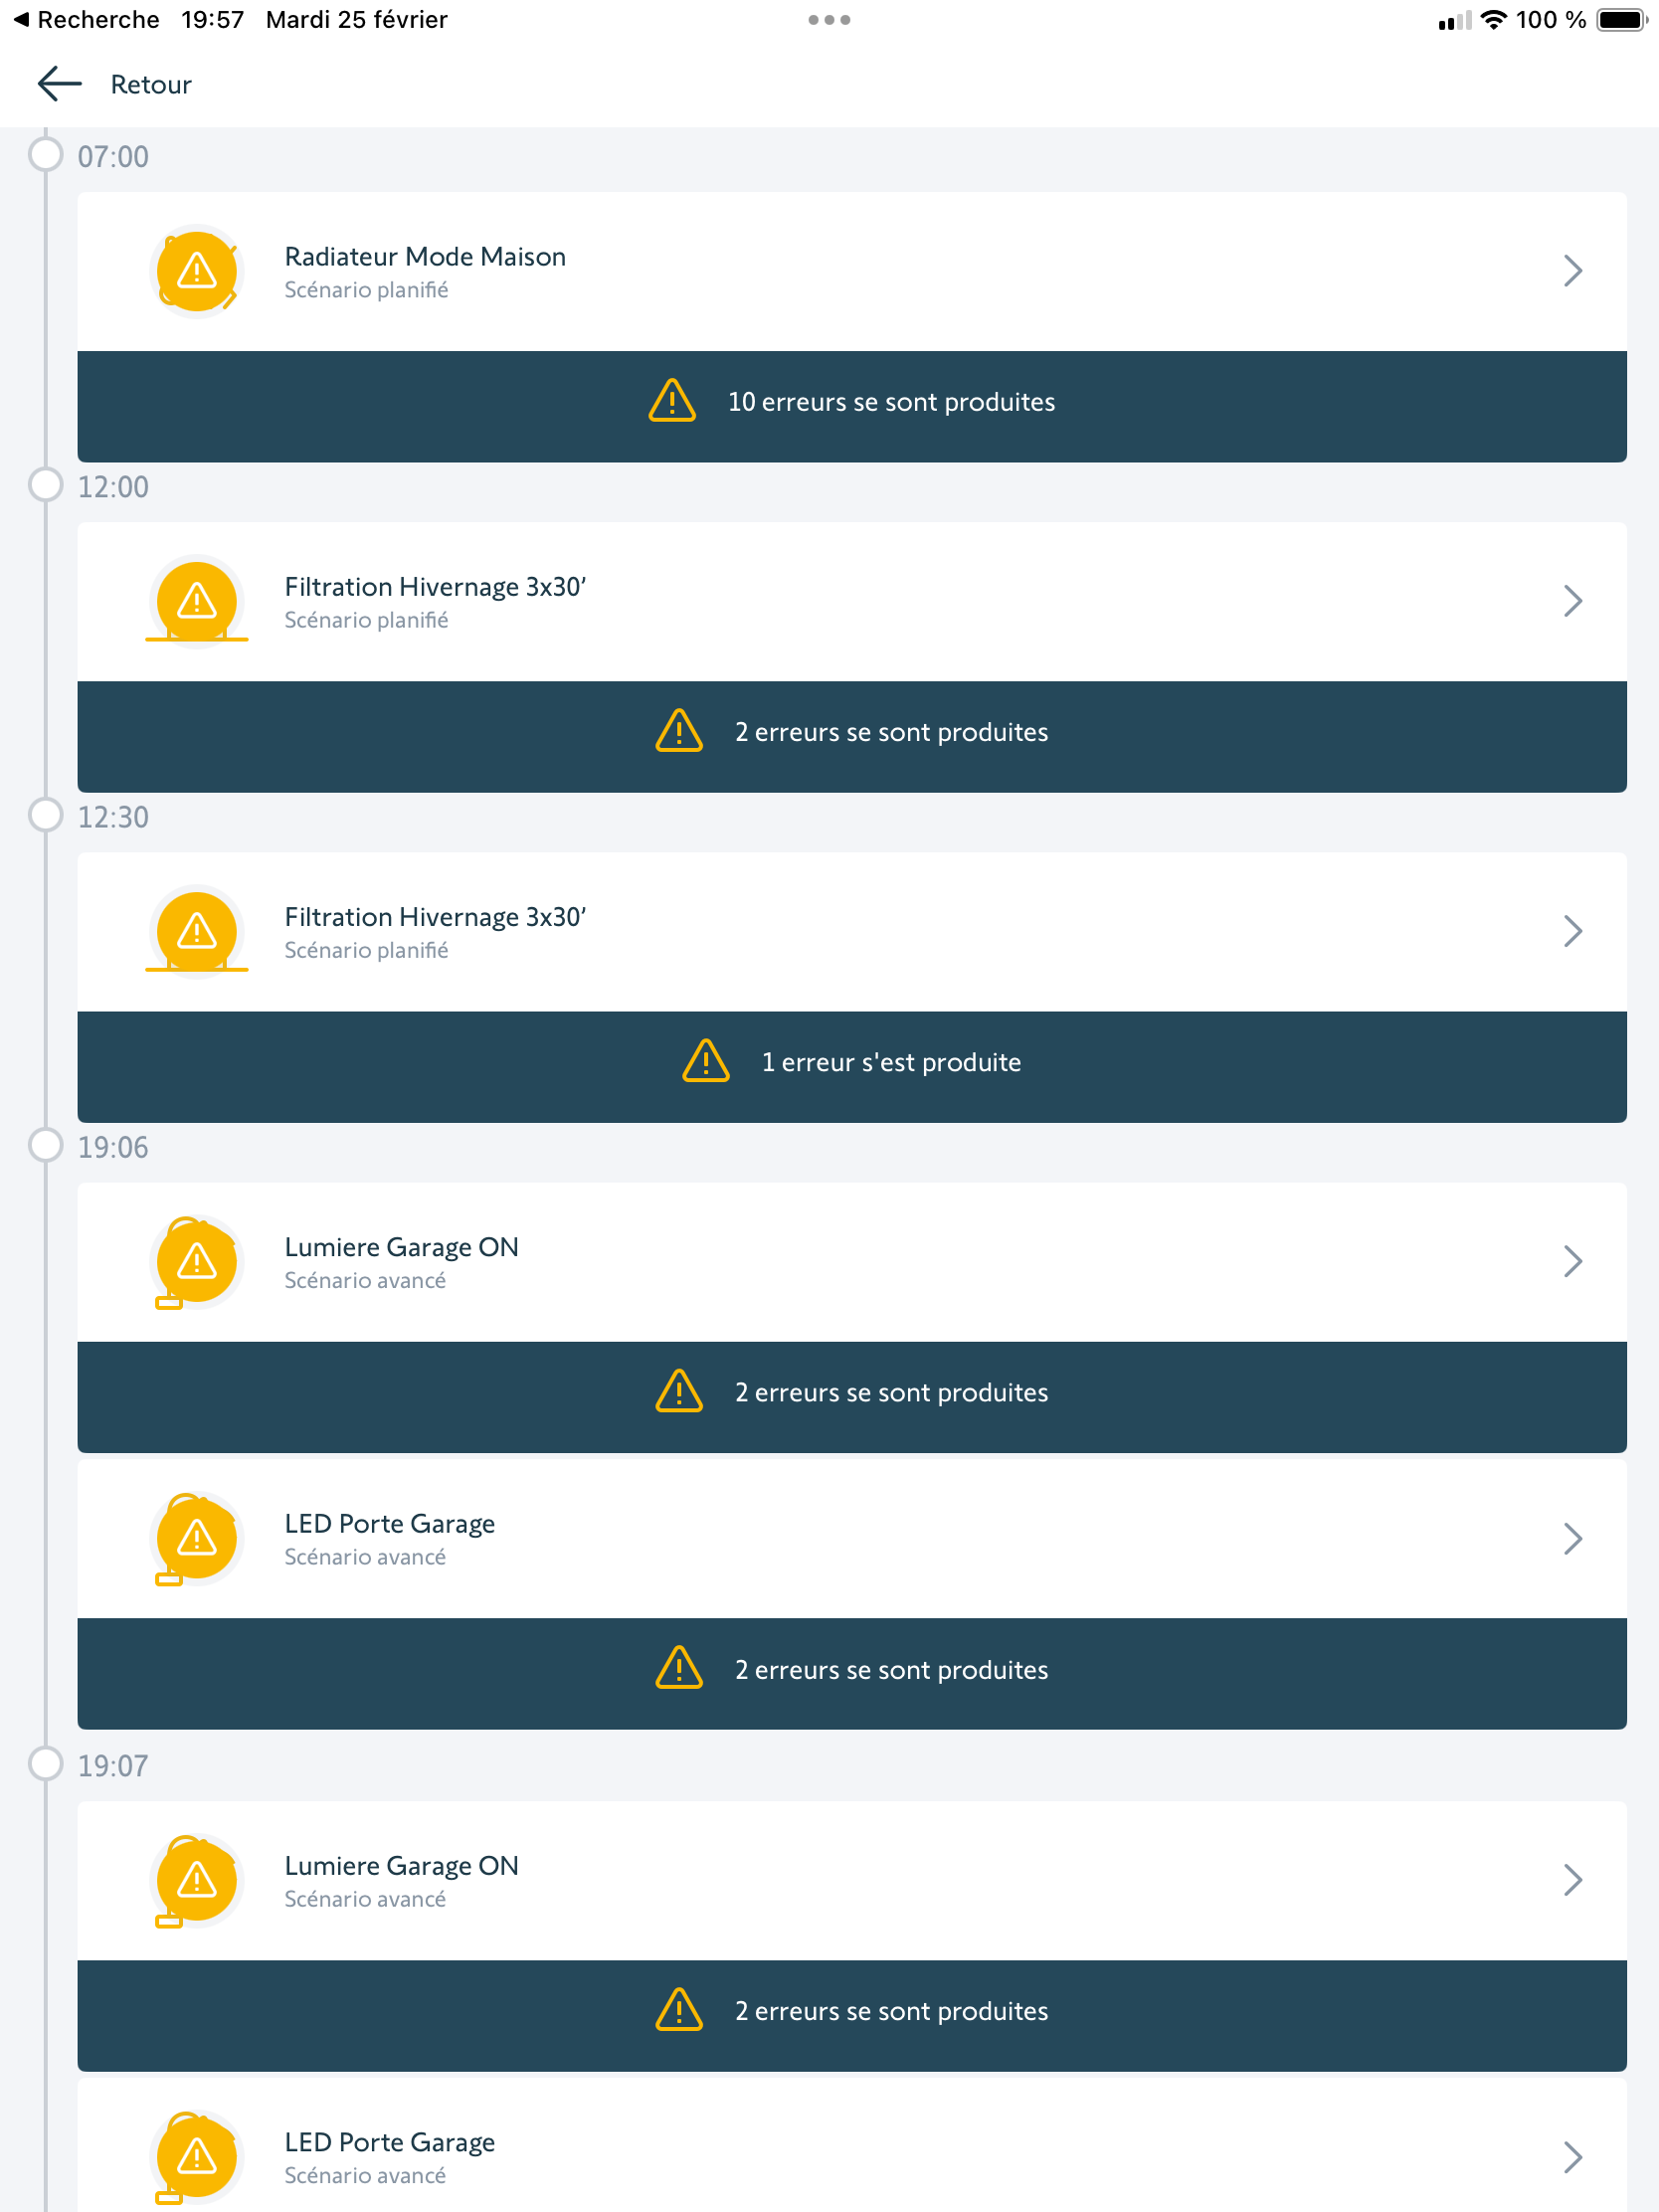The image size is (1659, 2212).
Task: Tap the Retour text link
Action: coord(150,85)
